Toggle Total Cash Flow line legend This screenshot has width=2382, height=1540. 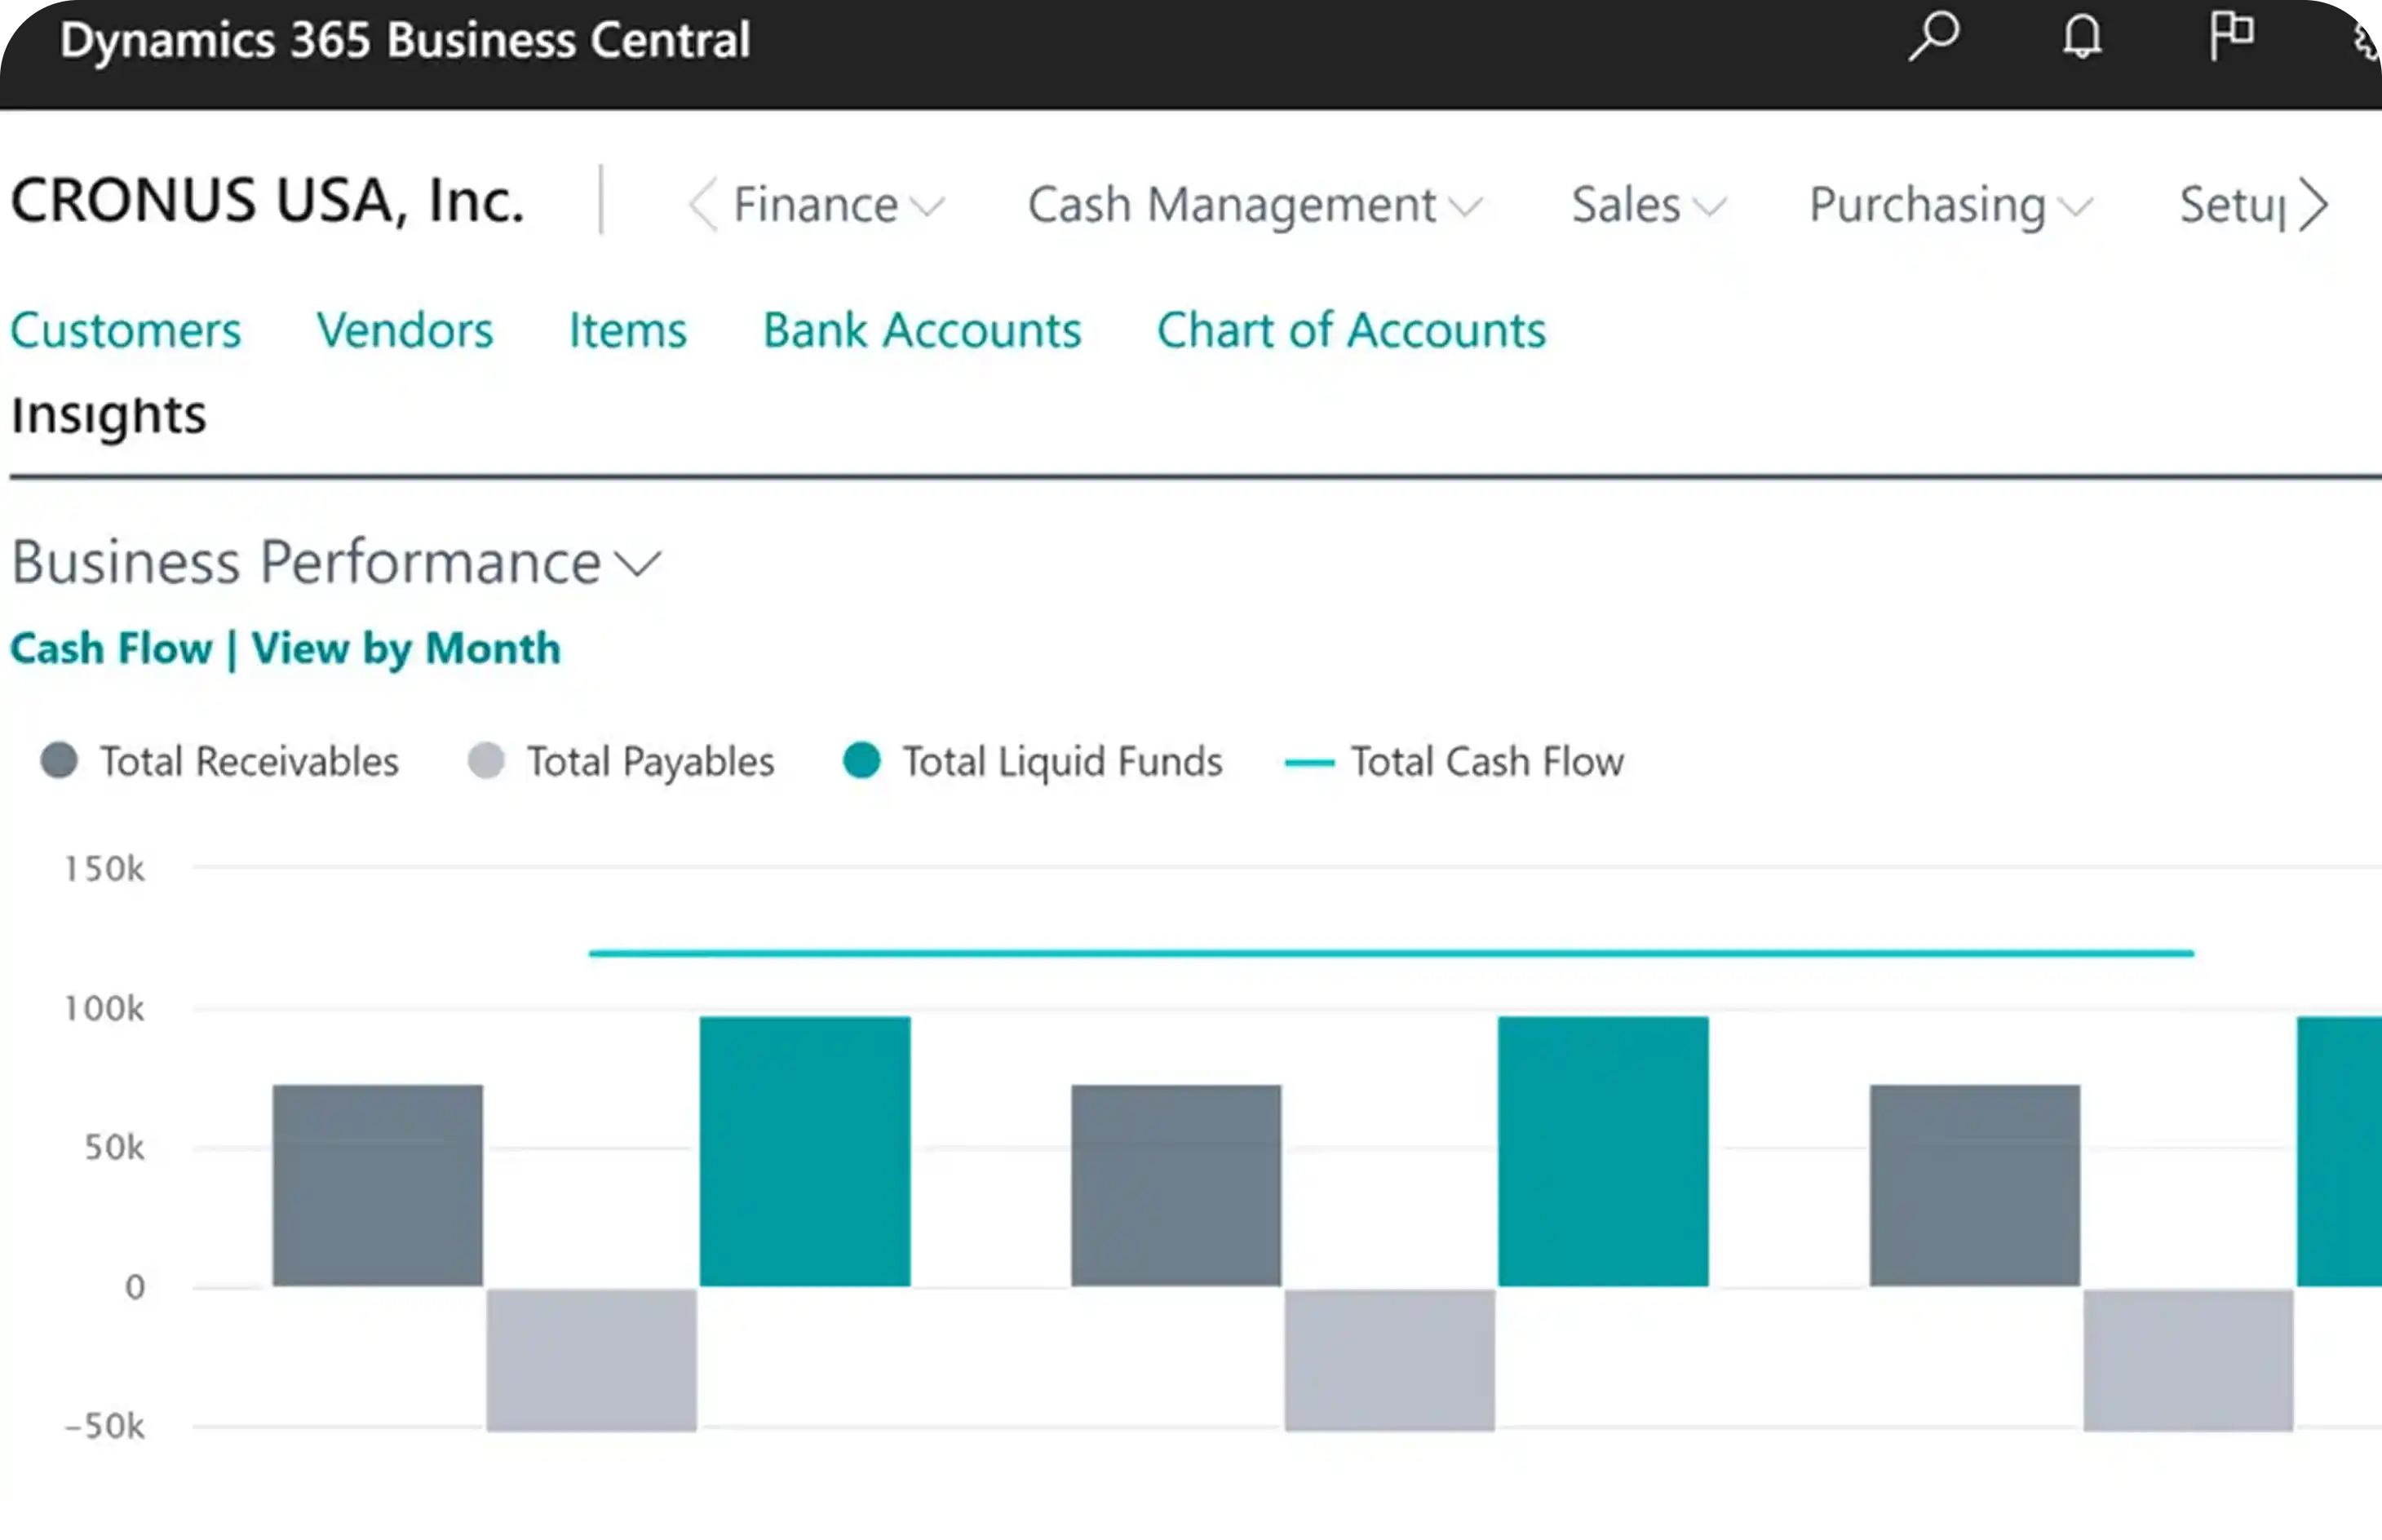tap(1455, 762)
